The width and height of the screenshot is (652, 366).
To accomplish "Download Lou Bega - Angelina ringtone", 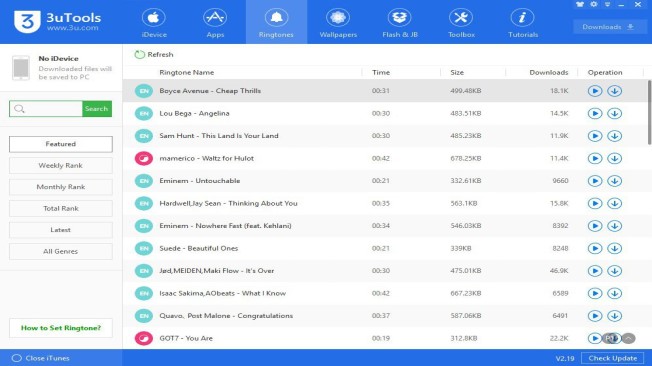I will click(615, 113).
